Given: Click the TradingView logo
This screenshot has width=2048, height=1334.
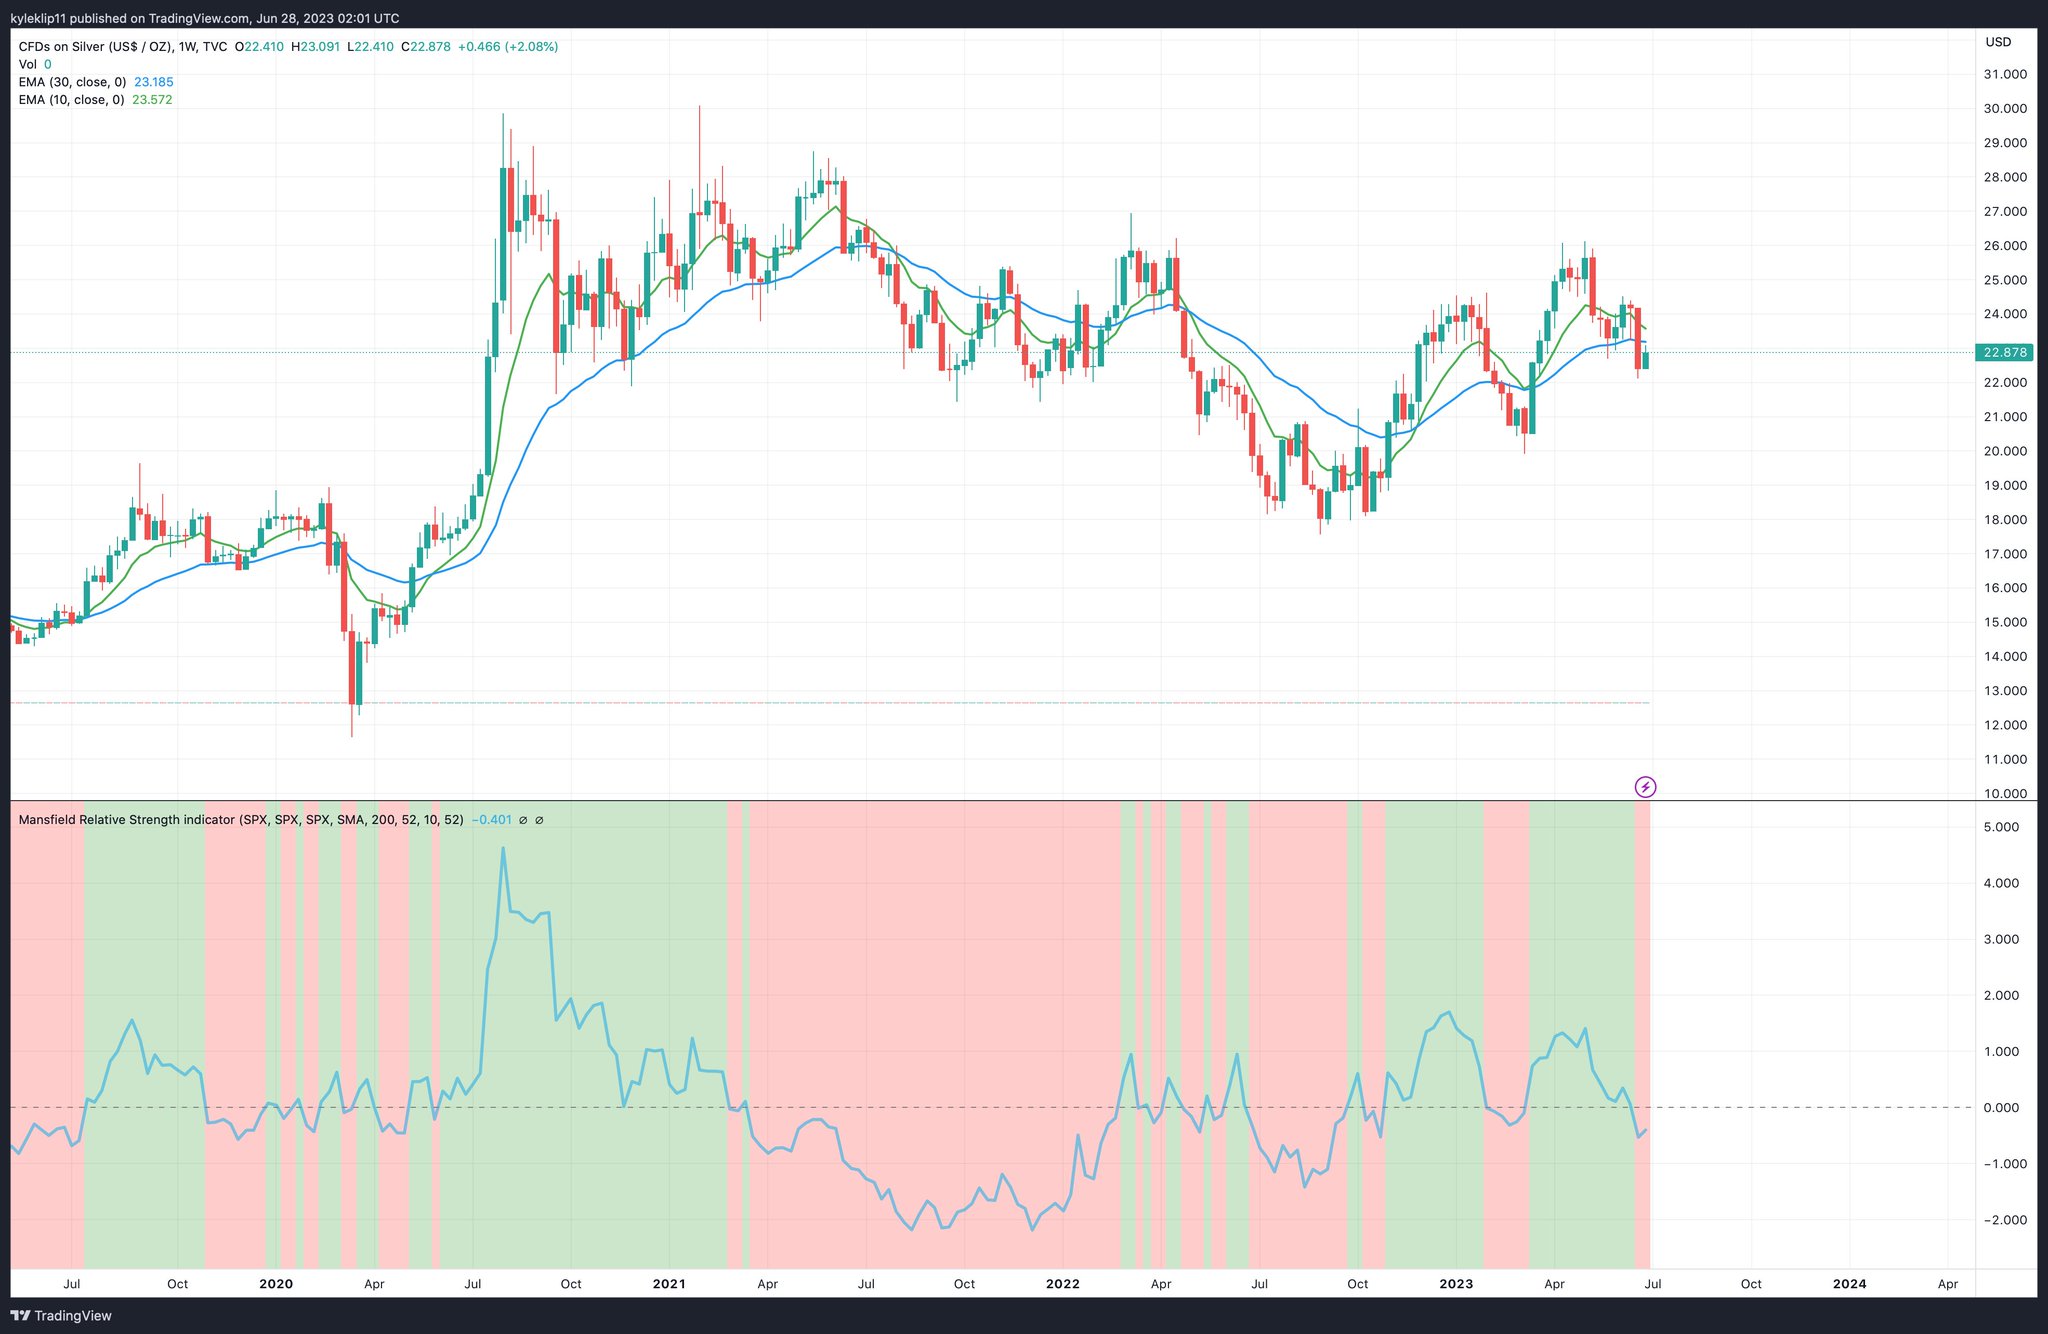Looking at the screenshot, I should click(57, 1315).
